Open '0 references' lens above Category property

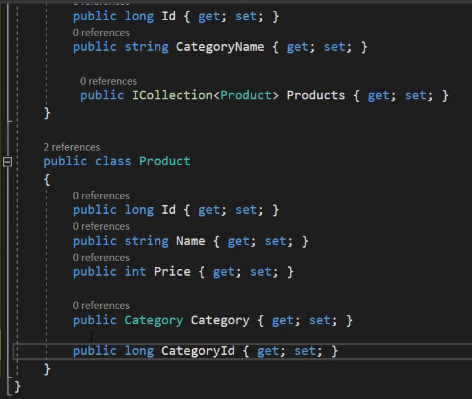[x=101, y=305]
